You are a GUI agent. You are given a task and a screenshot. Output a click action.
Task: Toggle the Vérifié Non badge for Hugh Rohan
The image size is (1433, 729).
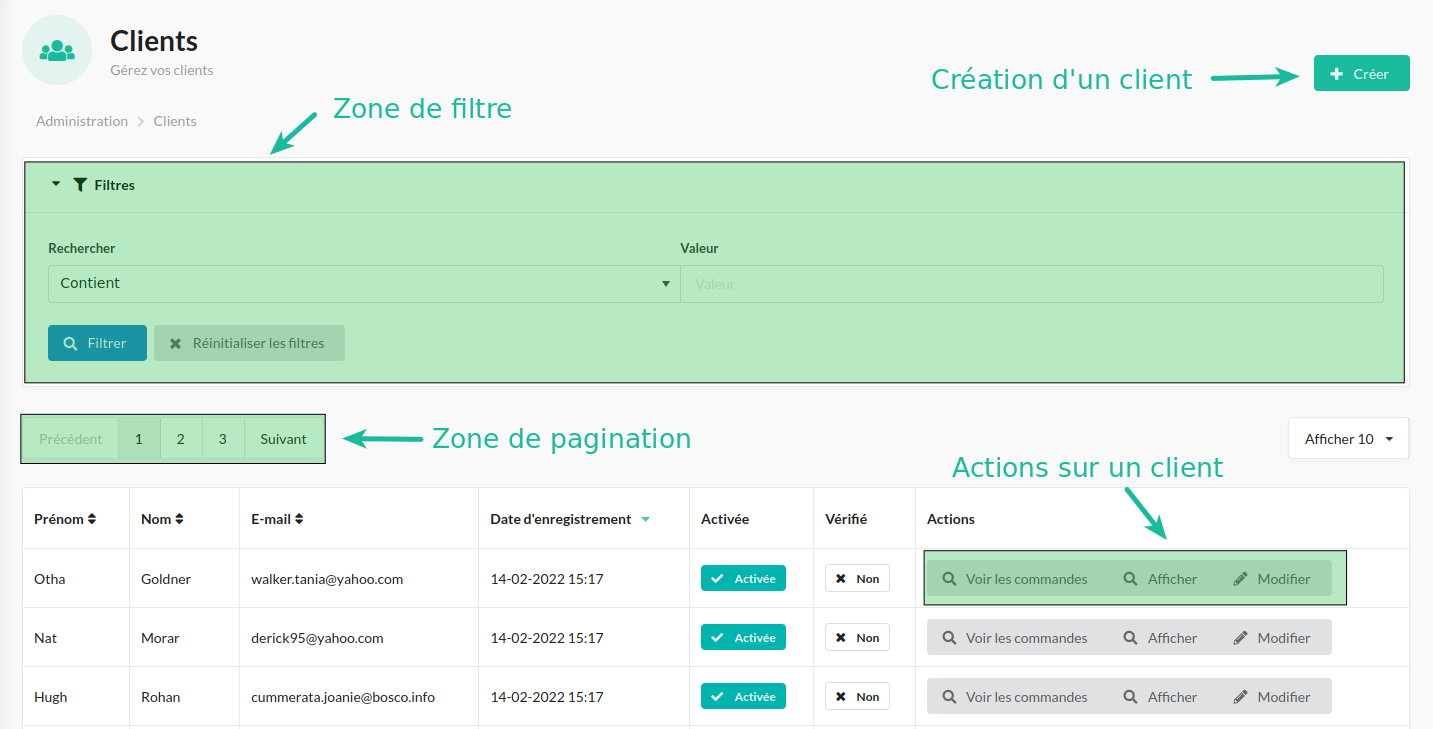(857, 696)
